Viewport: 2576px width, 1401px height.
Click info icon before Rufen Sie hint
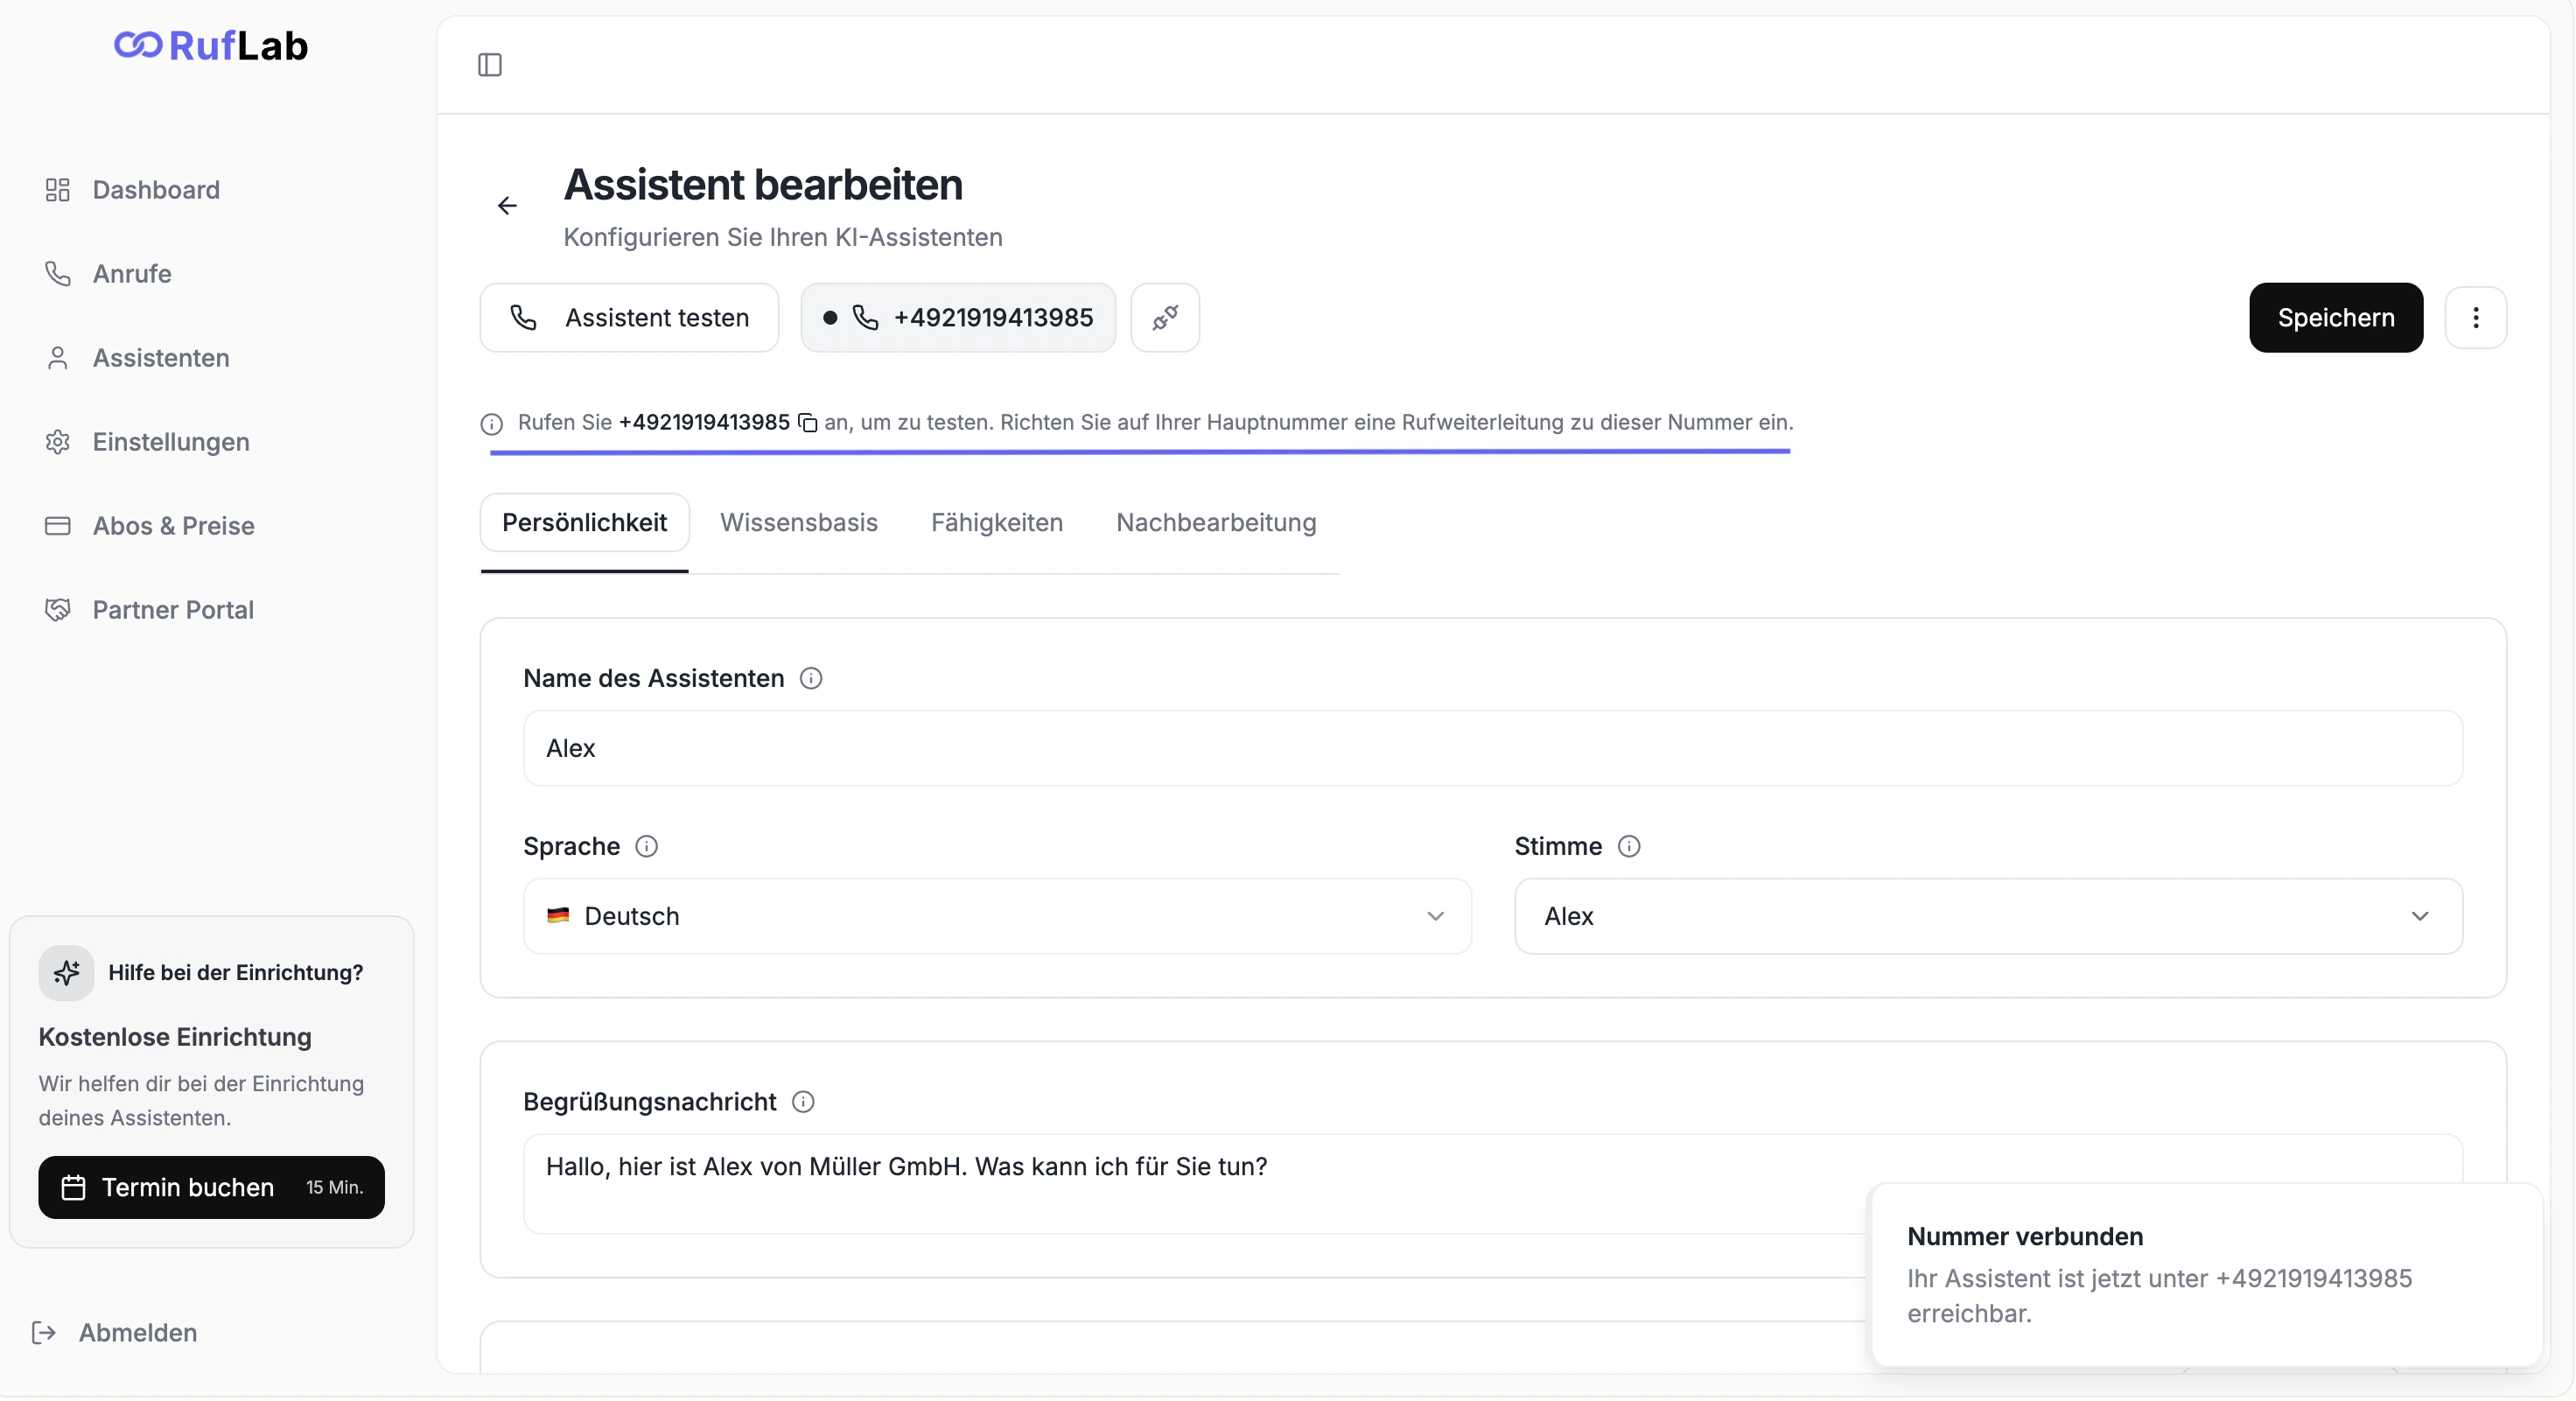tap(492, 424)
